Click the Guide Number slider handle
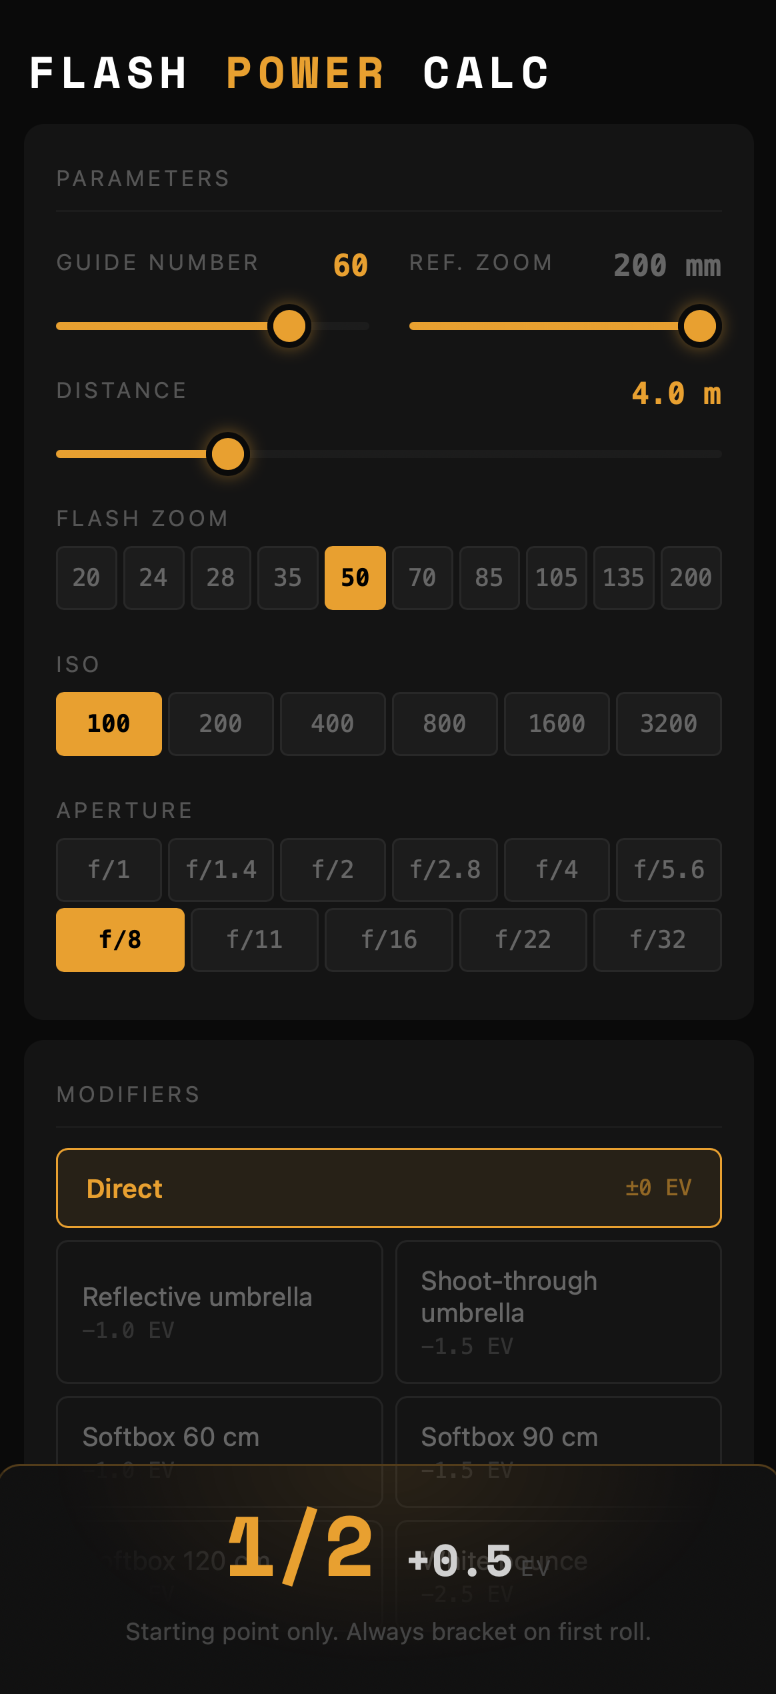This screenshot has width=776, height=1694. coord(289,326)
